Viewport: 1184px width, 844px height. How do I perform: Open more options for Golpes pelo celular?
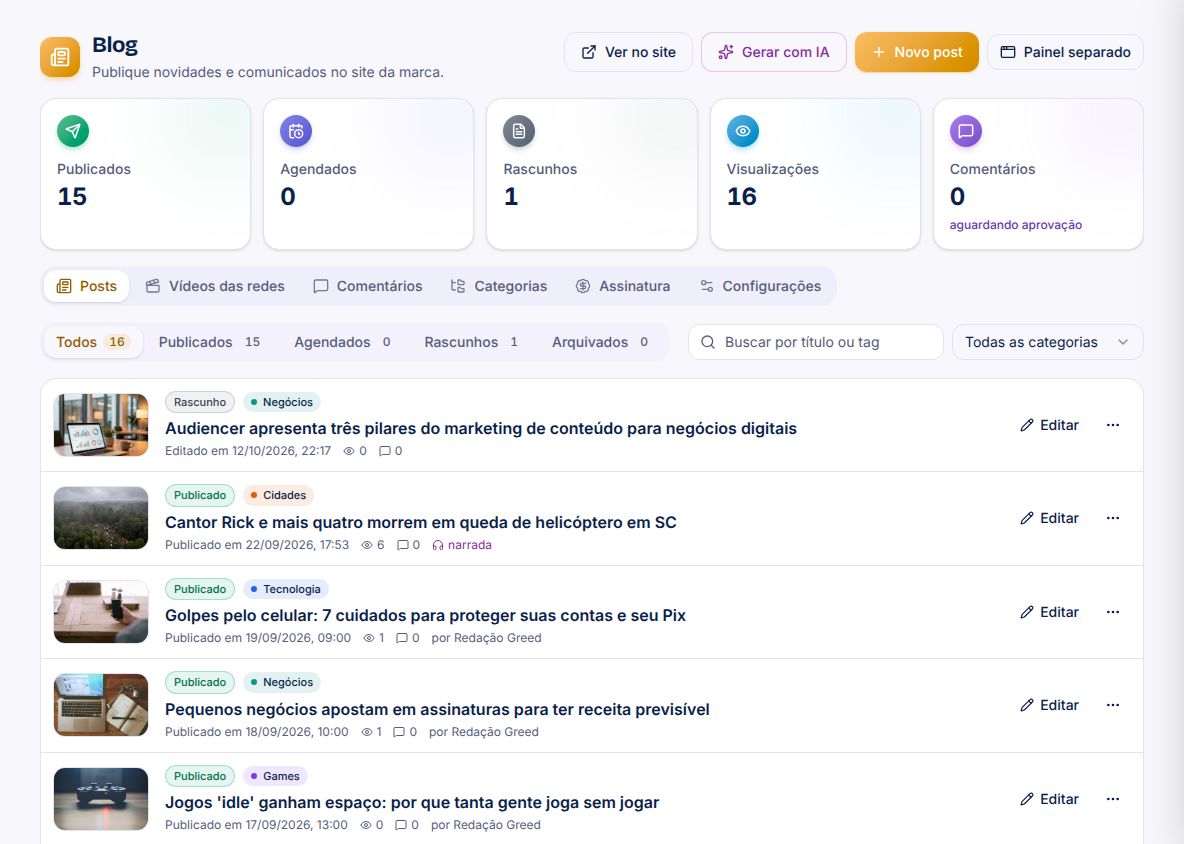point(1113,611)
